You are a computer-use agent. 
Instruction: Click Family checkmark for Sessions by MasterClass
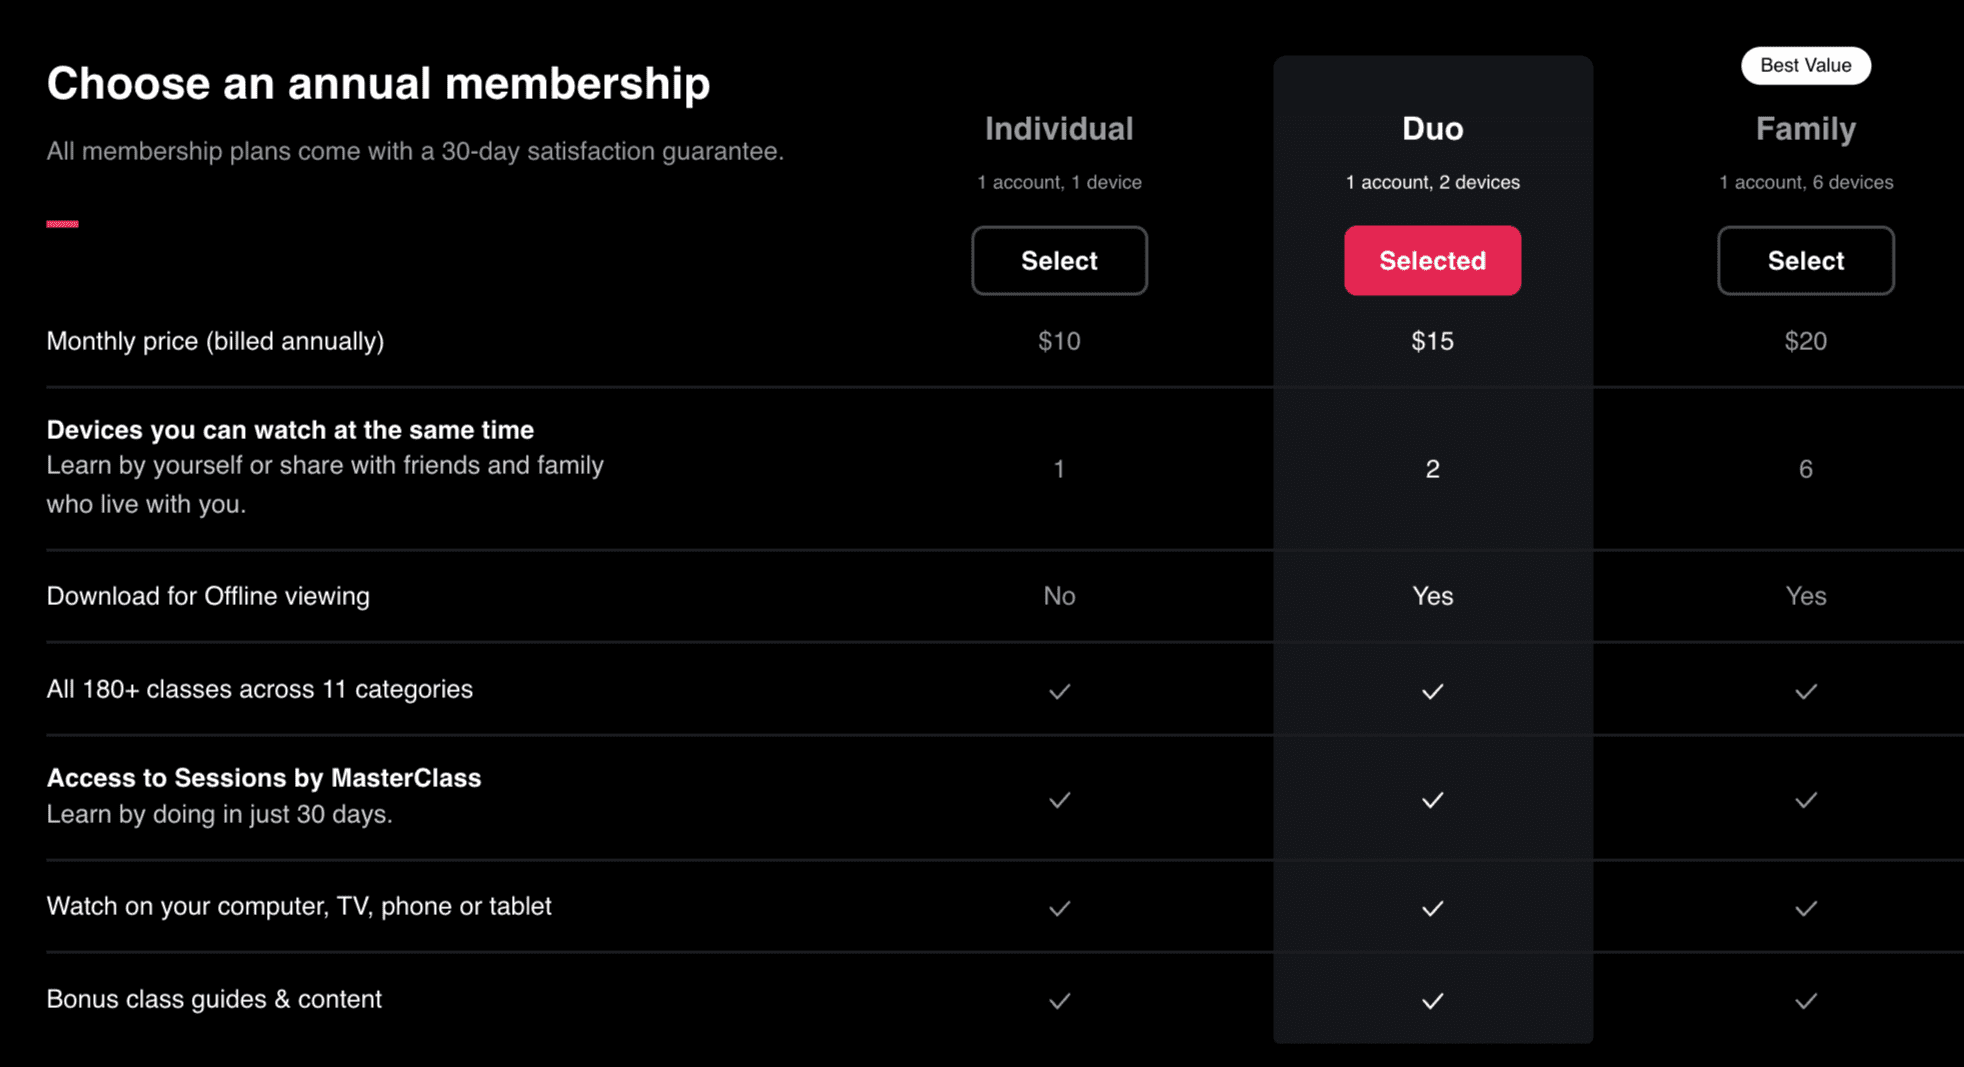[1805, 800]
